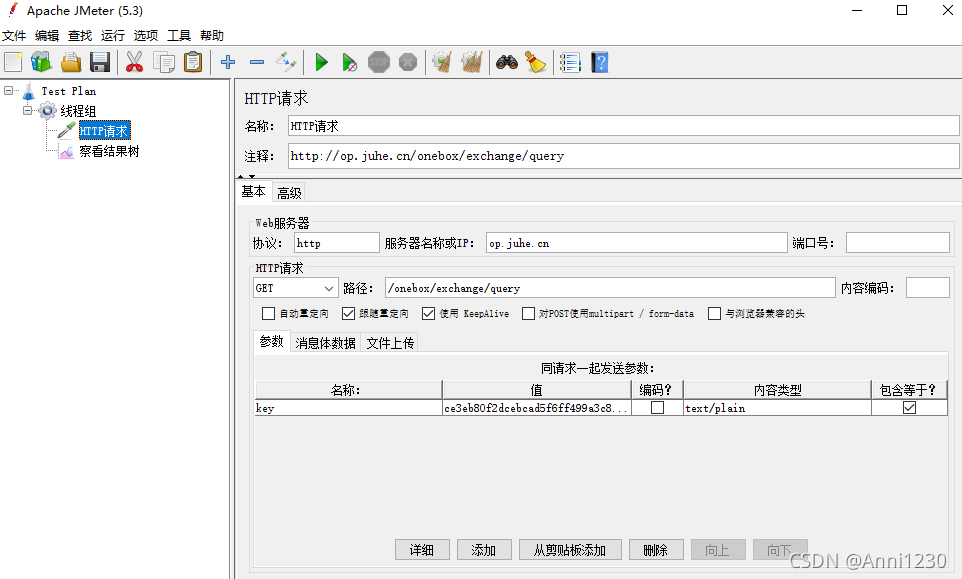Toggle 与浏览器兼容的头 checkbox

714,313
